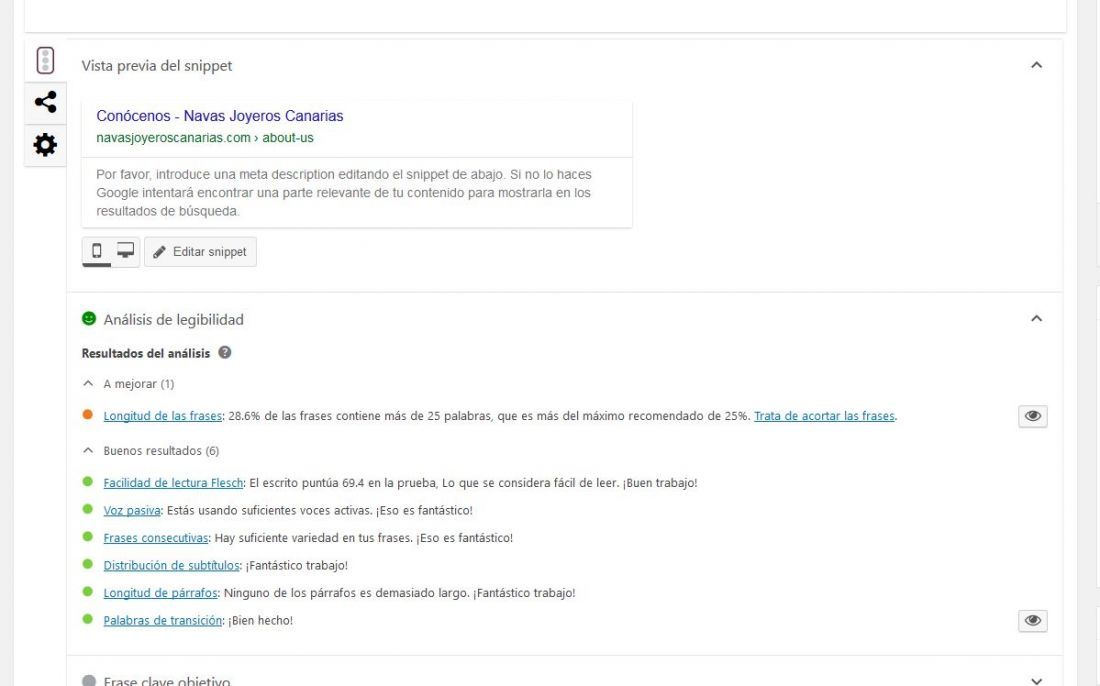Screen dimensions: 1100x686
Task: Click the meta description placeholder text
Action: (344, 192)
